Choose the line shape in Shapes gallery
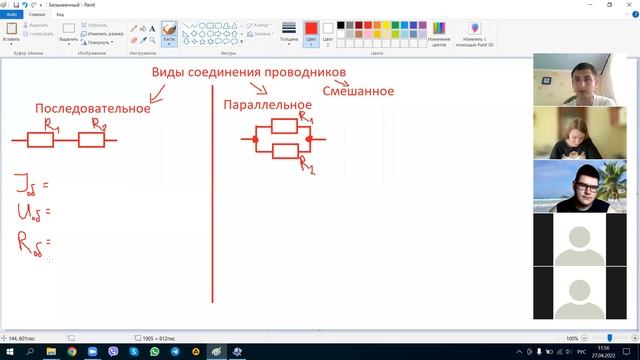 pyautogui.click(x=186, y=26)
